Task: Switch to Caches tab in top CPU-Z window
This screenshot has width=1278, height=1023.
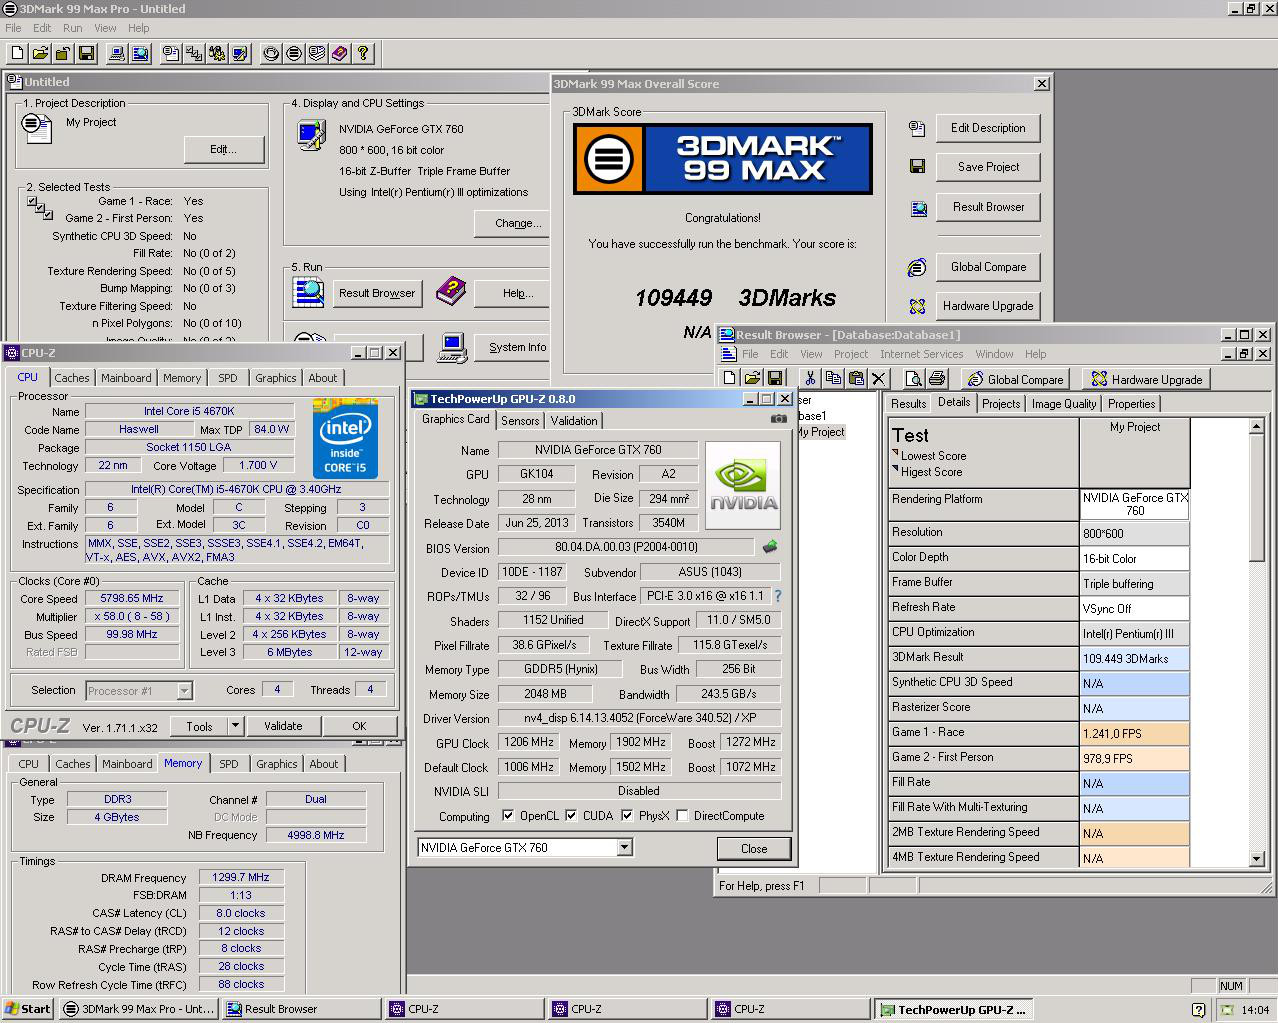Action: 72,378
